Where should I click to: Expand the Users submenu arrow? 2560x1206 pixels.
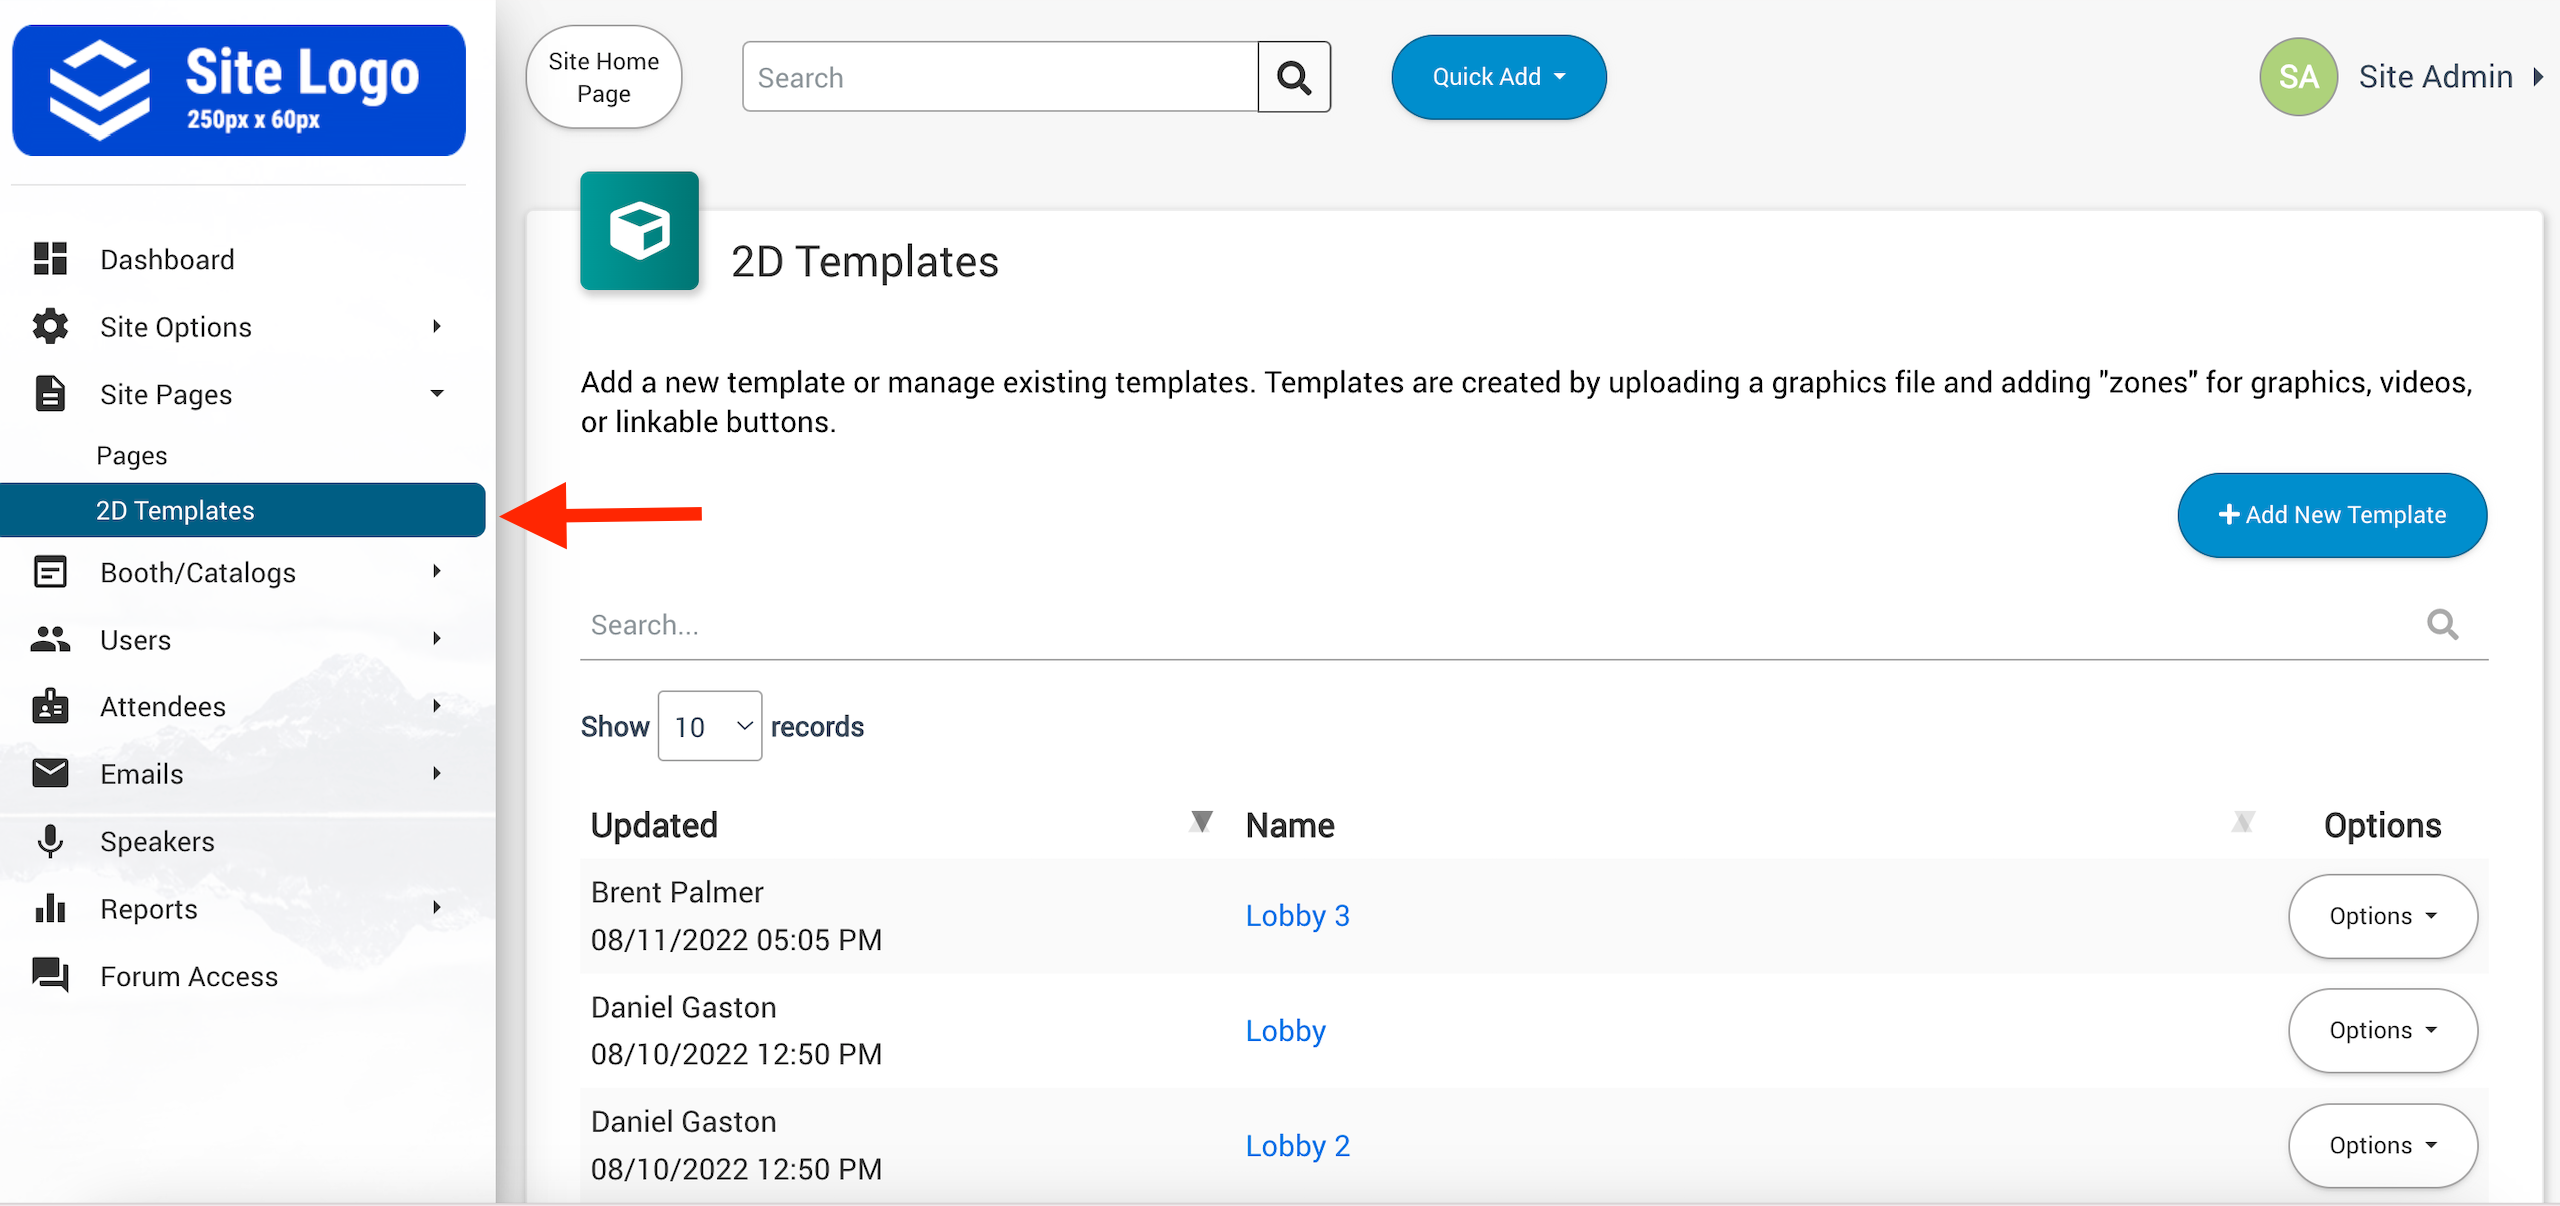pyautogui.click(x=437, y=638)
